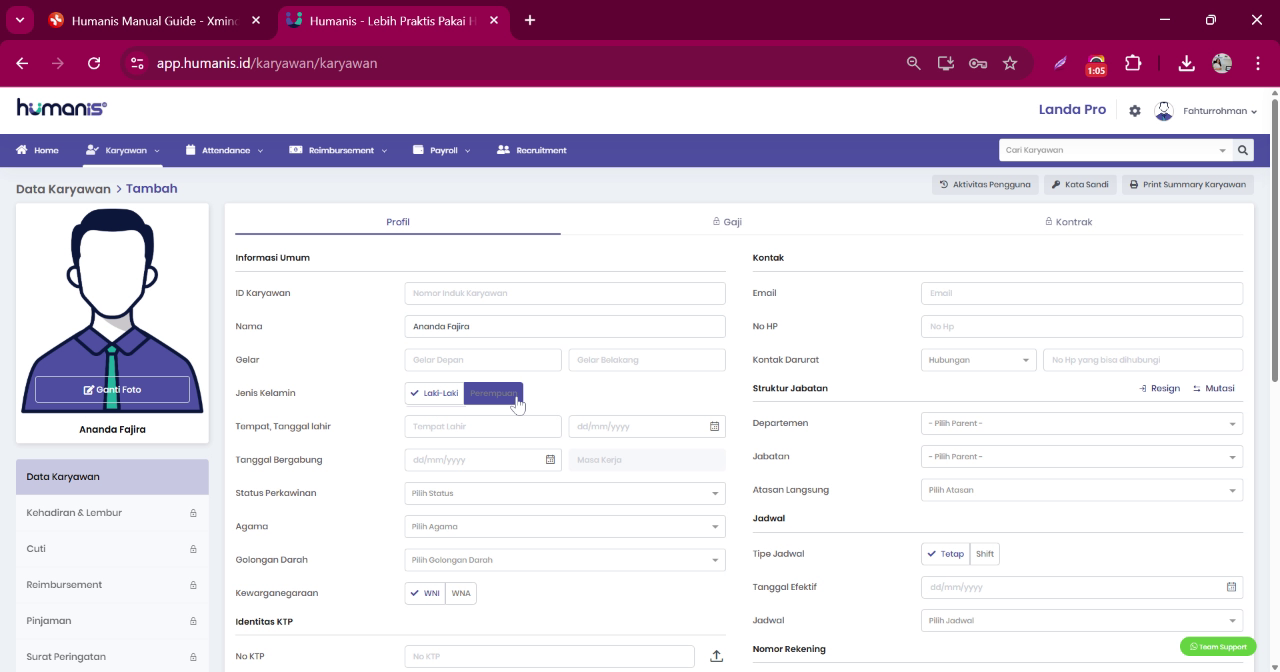Click the Resign link

click(1160, 388)
